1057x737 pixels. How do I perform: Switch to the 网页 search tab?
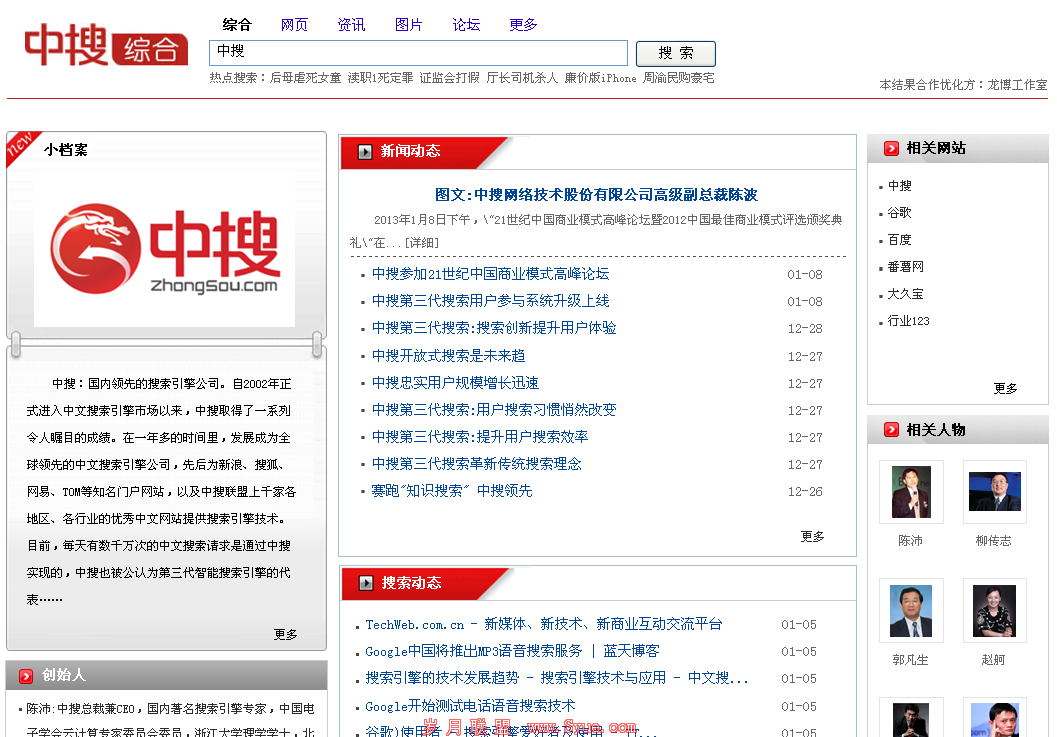[294, 25]
